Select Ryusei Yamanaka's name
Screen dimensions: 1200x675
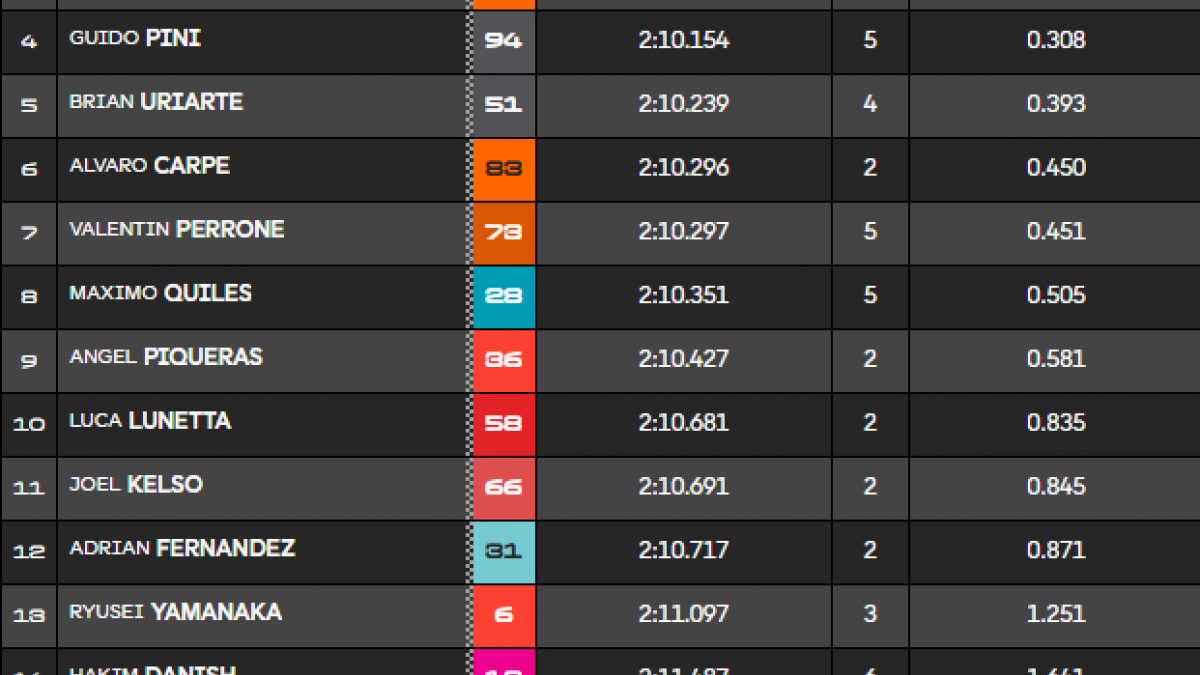[x=175, y=612]
